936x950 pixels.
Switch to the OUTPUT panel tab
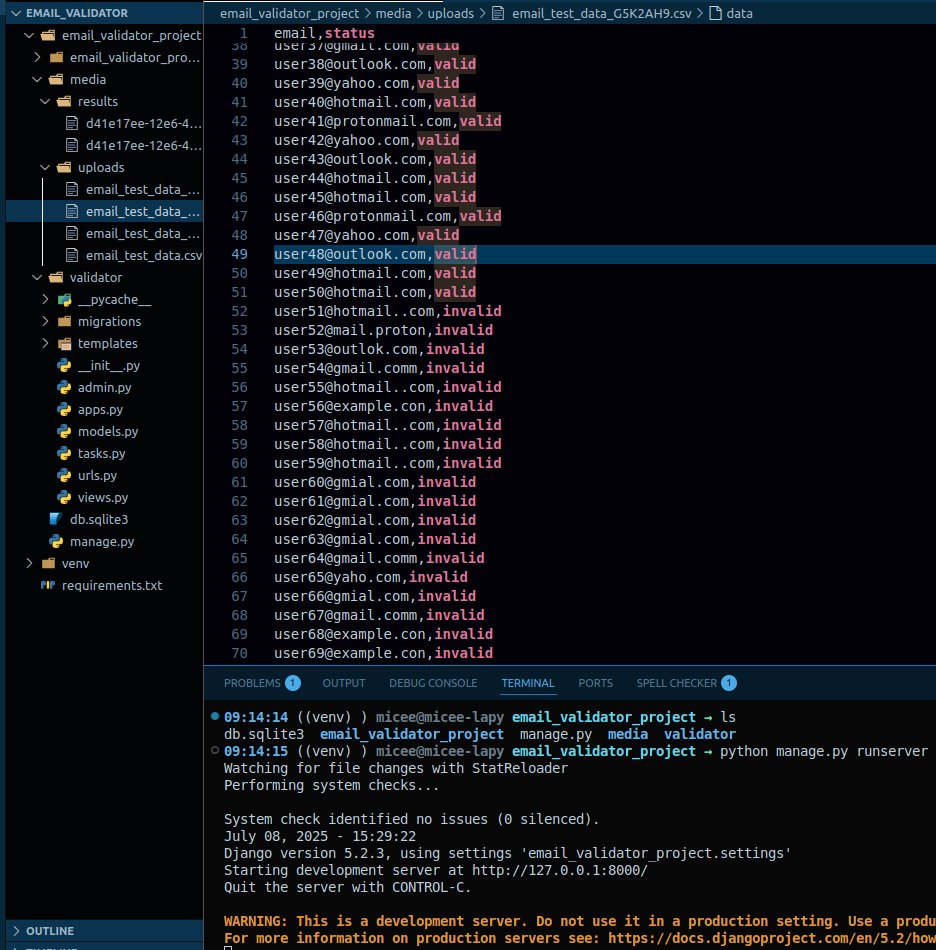point(344,683)
